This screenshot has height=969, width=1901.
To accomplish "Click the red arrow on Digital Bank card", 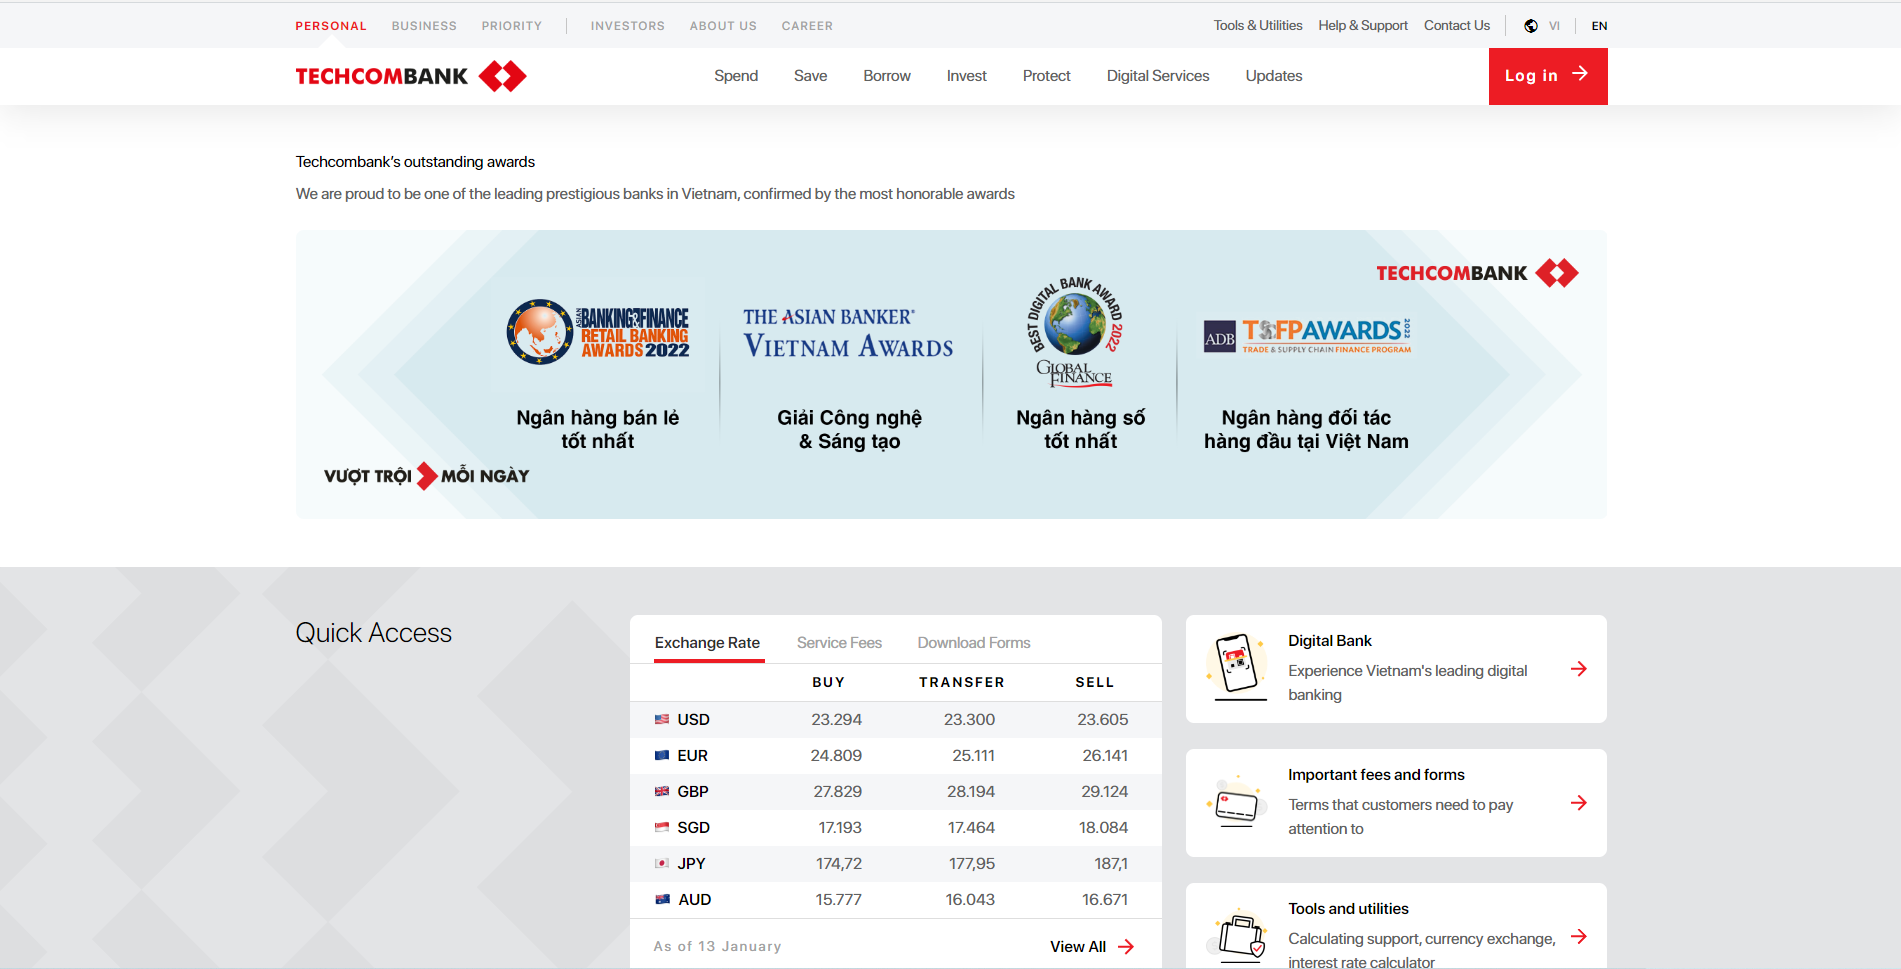I will click(x=1580, y=669).
